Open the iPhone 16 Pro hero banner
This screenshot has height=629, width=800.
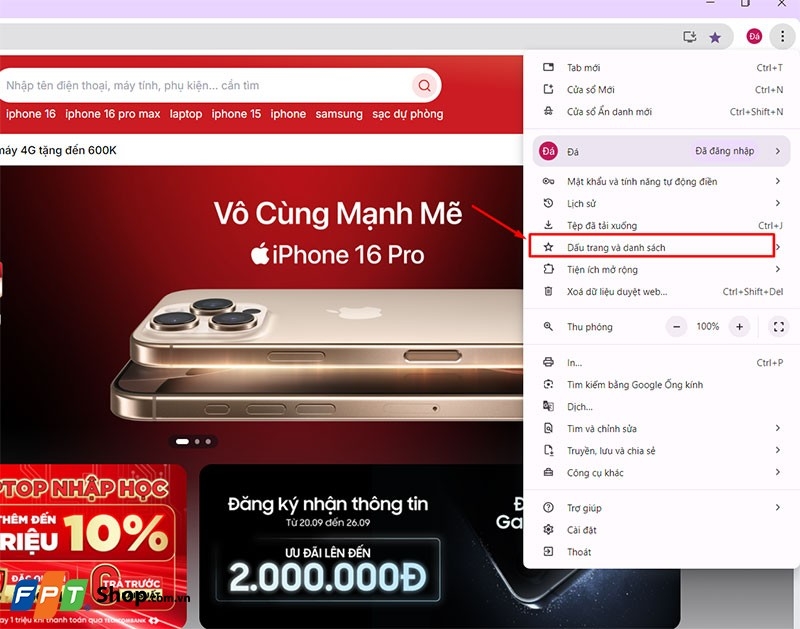tap(261, 314)
